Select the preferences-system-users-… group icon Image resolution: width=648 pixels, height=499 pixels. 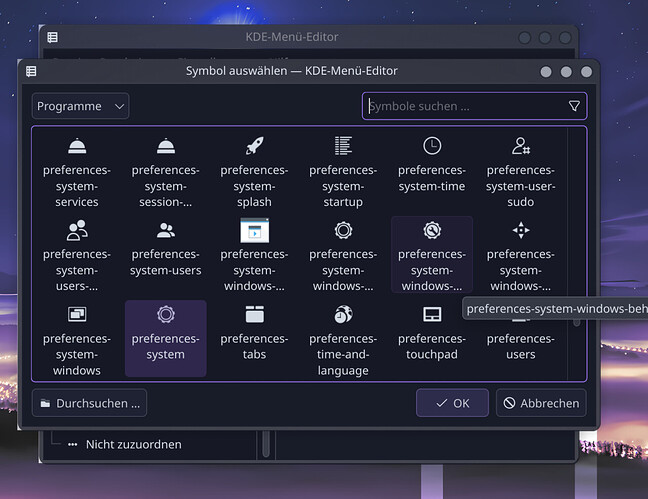tap(77, 230)
